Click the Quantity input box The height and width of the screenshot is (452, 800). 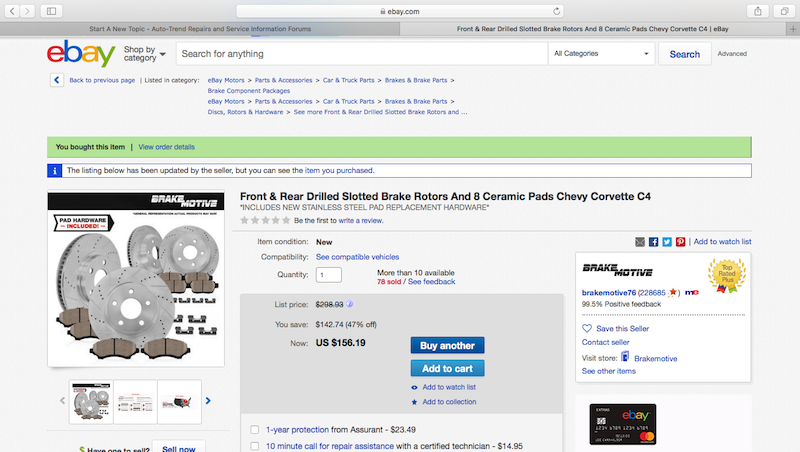click(329, 275)
